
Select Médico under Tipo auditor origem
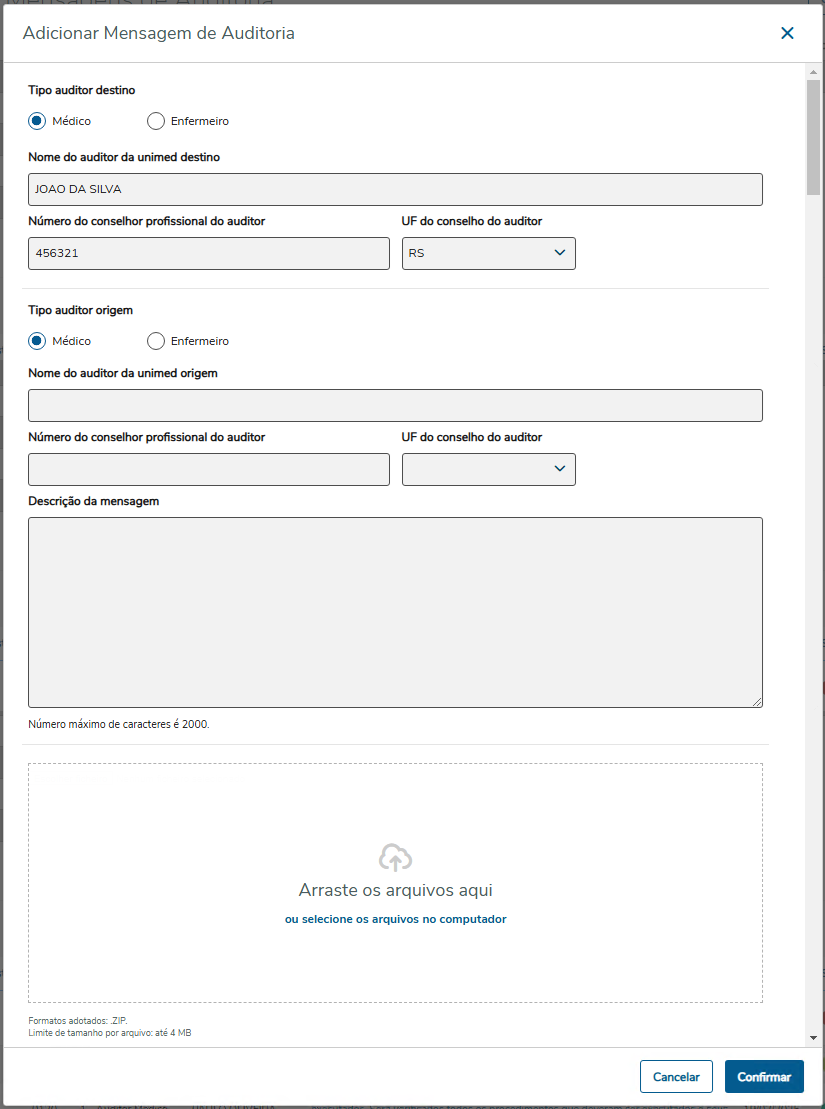pyautogui.click(x=38, y=341)
